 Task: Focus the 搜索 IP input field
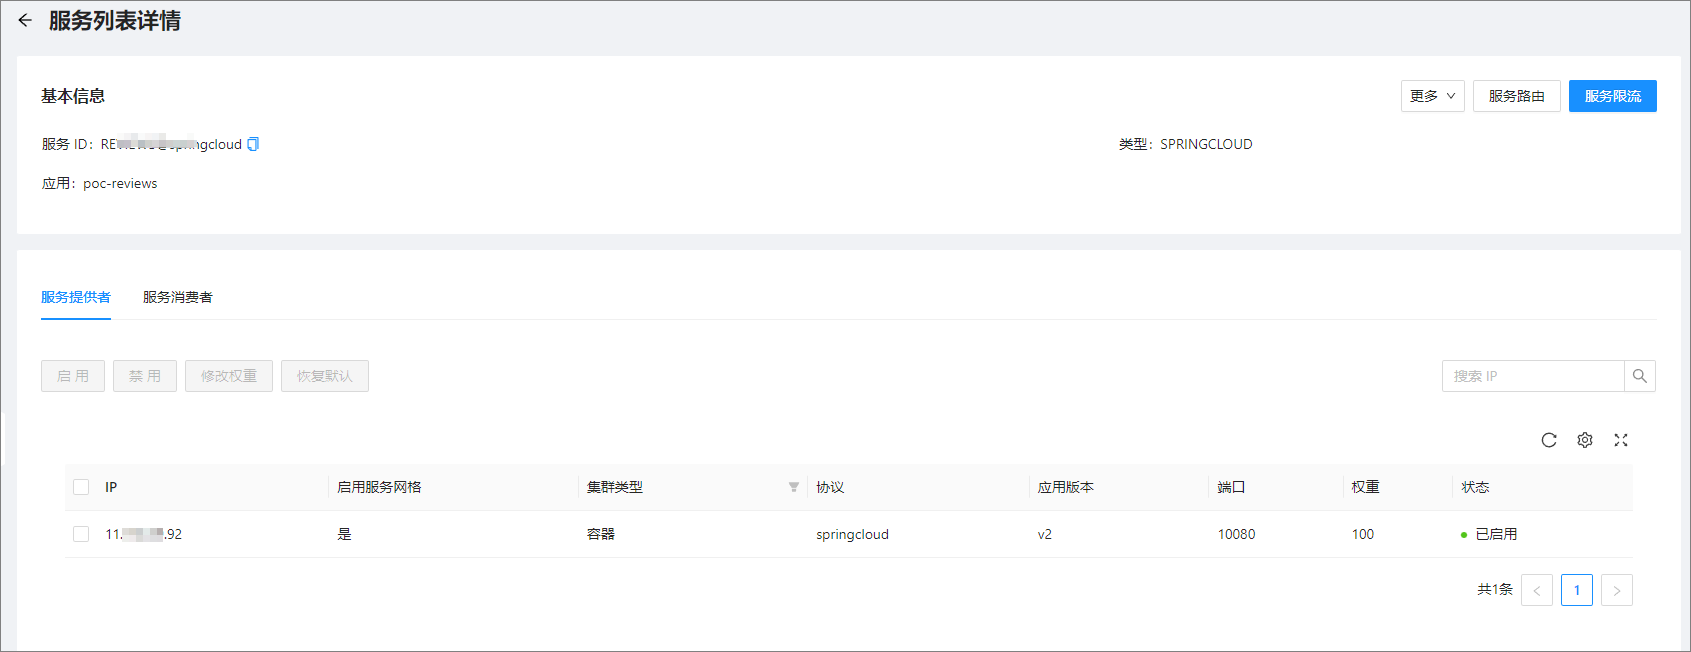click(x=1533, y=376)
